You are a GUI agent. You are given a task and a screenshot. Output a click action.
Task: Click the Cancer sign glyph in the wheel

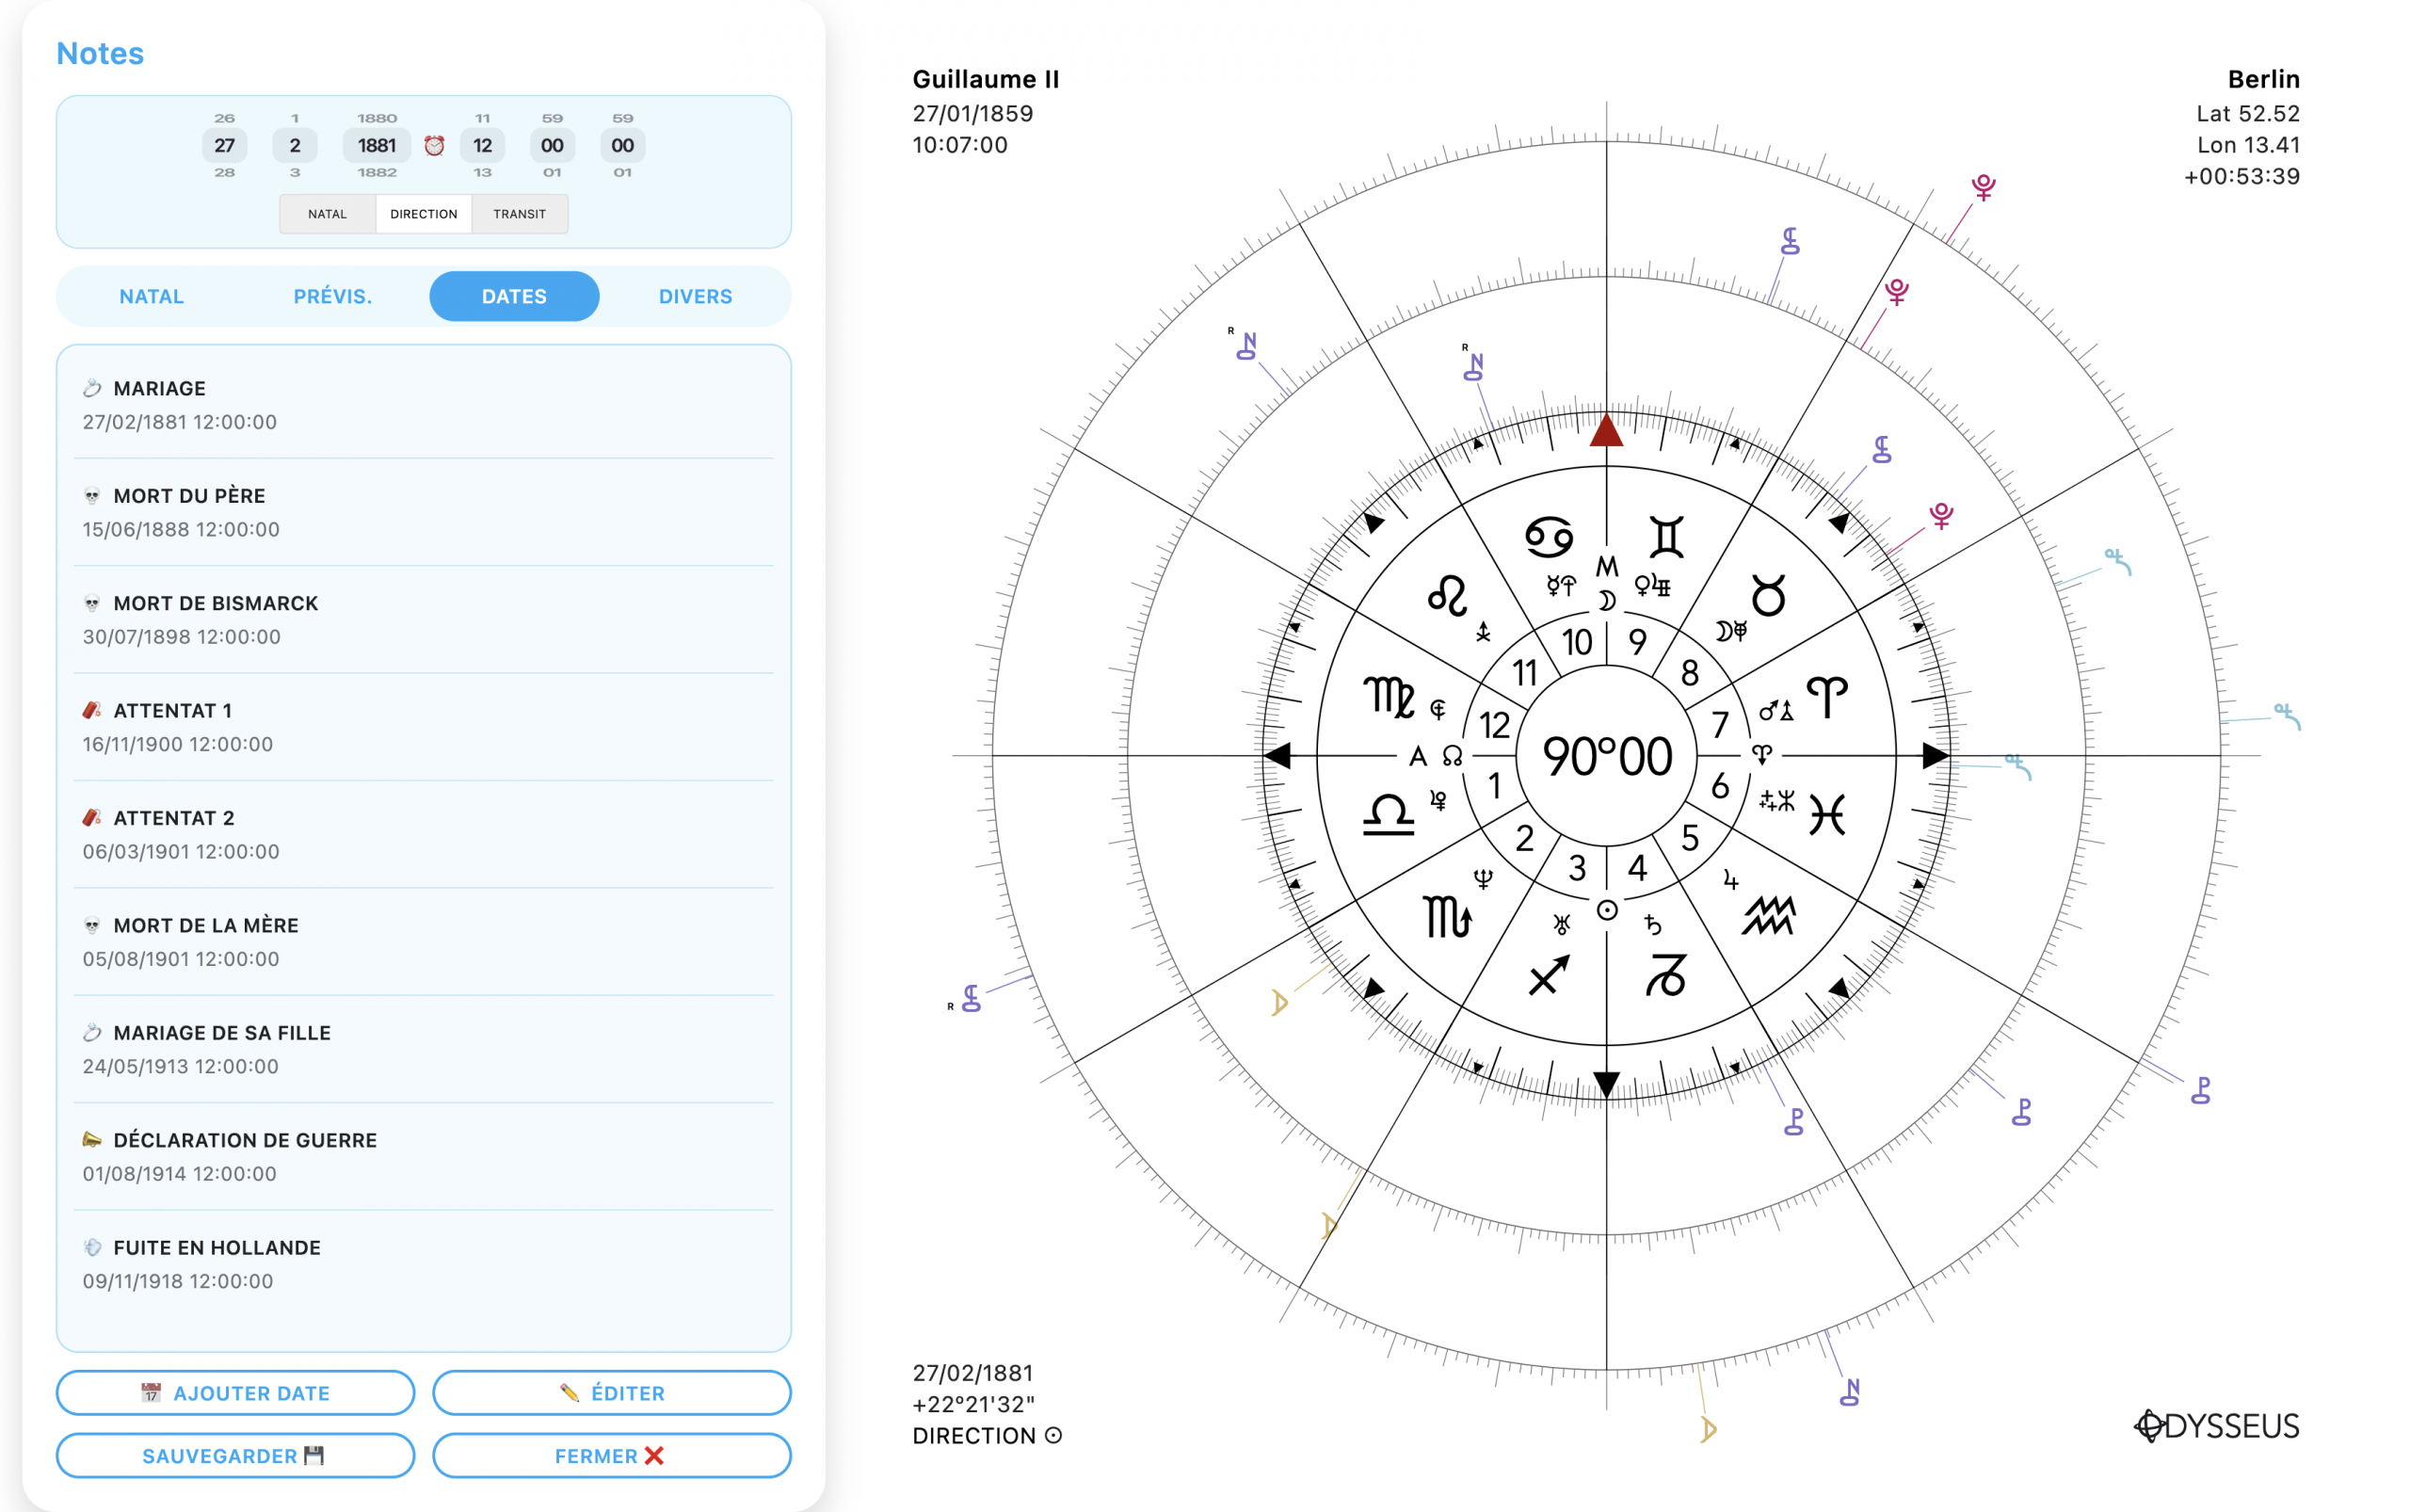click(x=1548, y=536)
